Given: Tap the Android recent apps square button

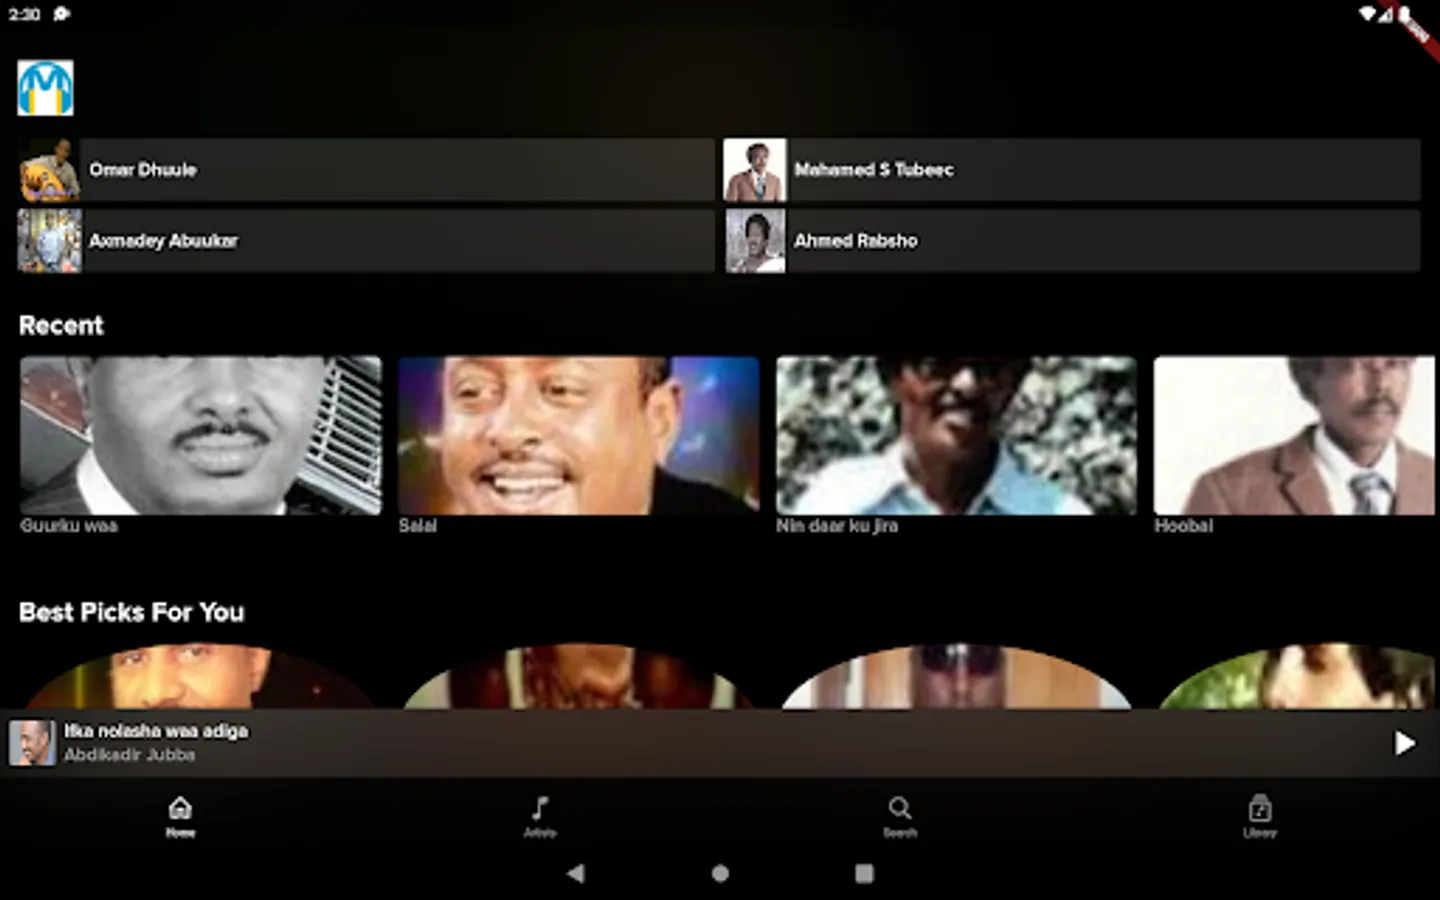Looking at the screenshot, I should coord(865,873).
